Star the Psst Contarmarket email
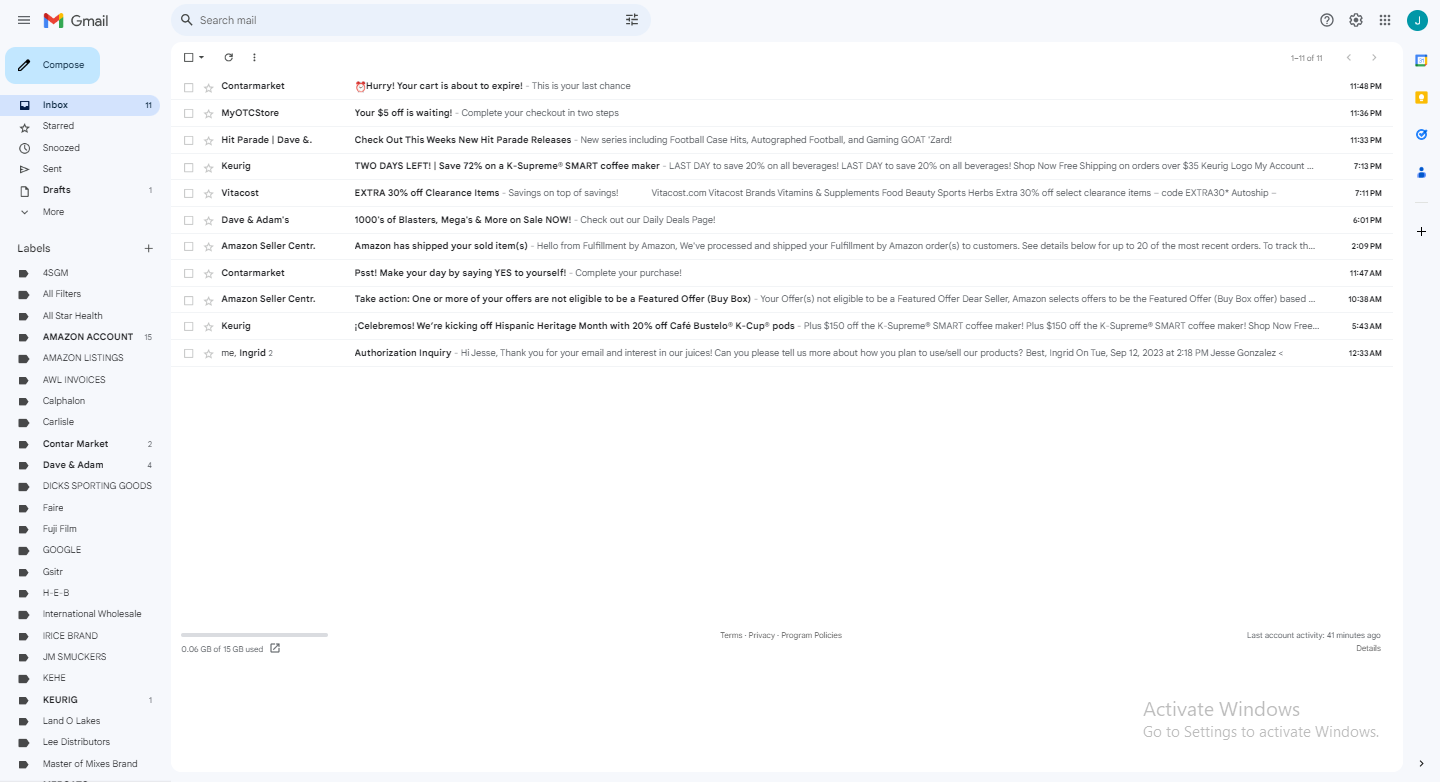 (x=208, y=274)
